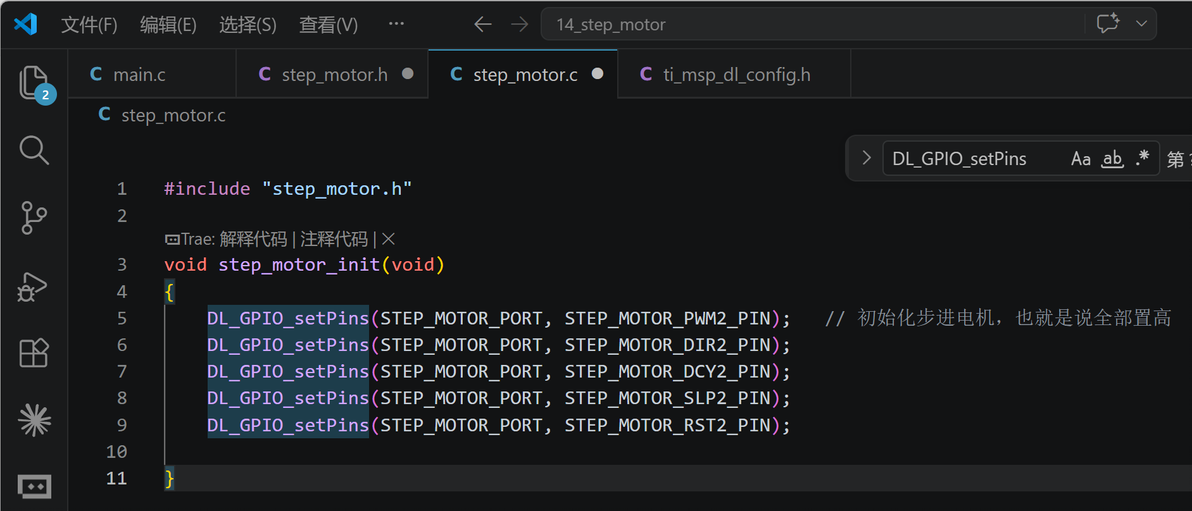Click DL_GPIO_setPins on line 9
This screenshot has width=1192, height=511.
tap(288, 425)
